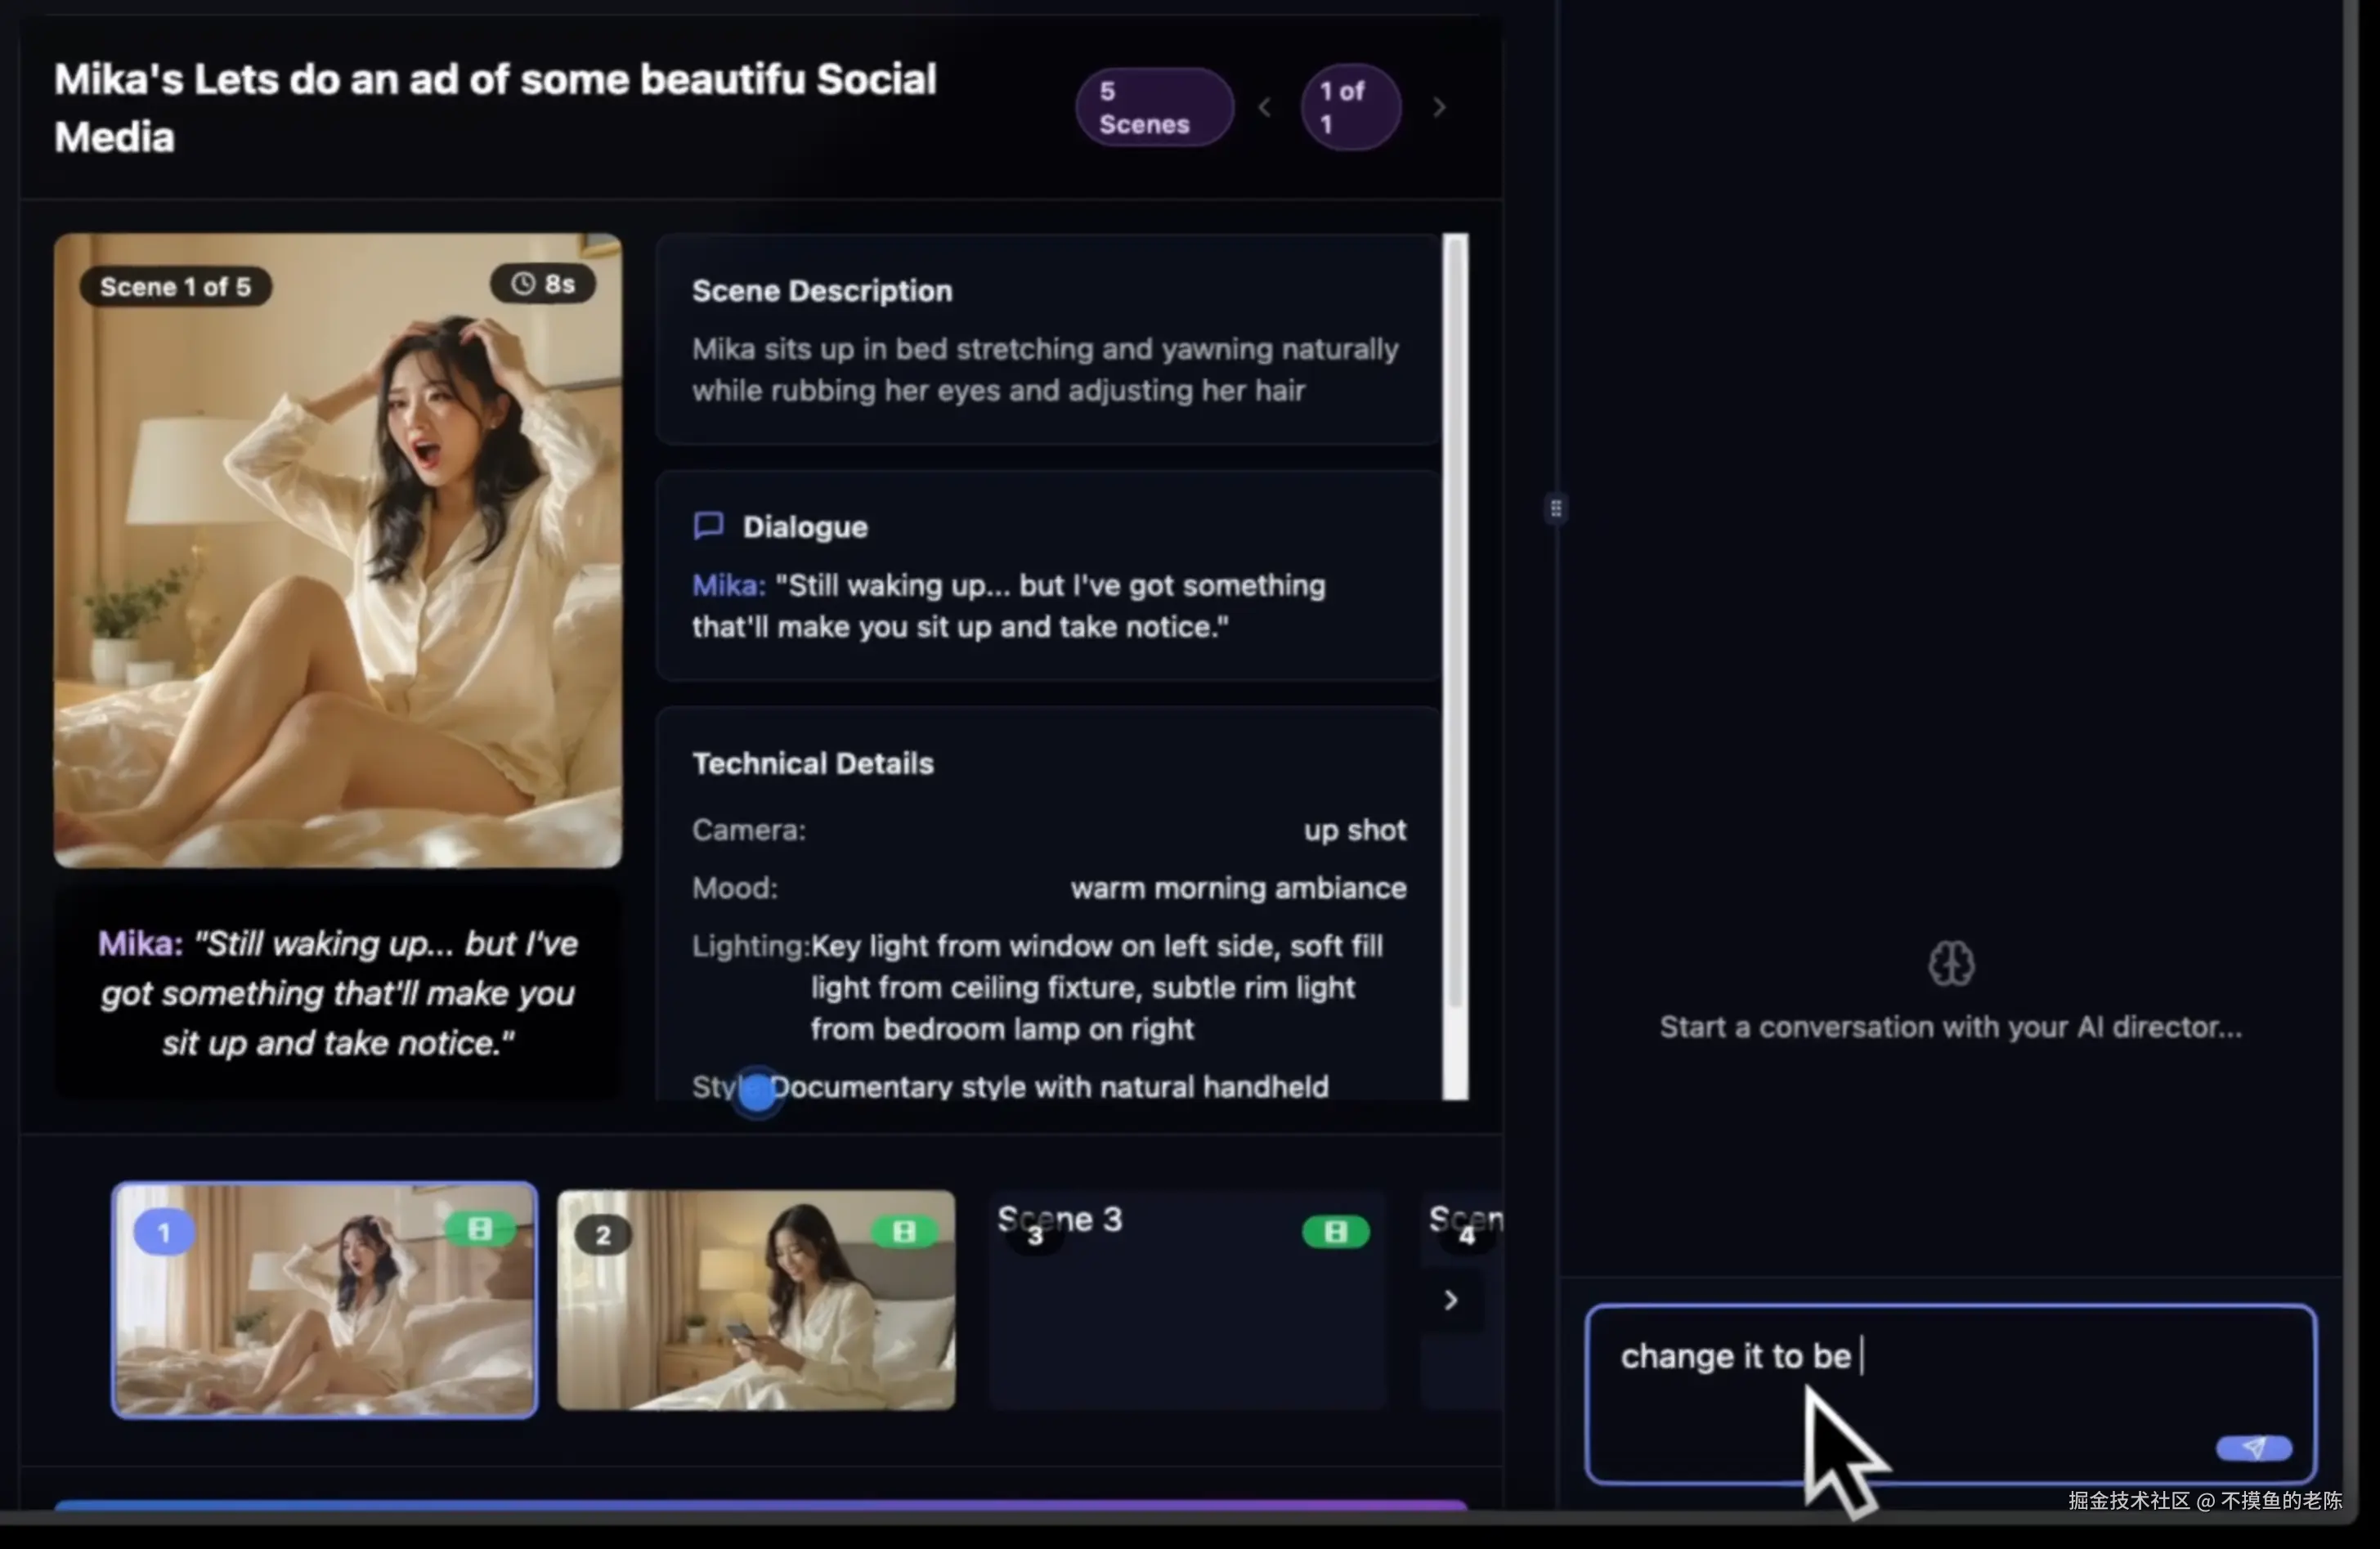This screenshot has height=1549, width=2380.
Task: Go to next version with right chevron
Action: [x=1439, y=107]
